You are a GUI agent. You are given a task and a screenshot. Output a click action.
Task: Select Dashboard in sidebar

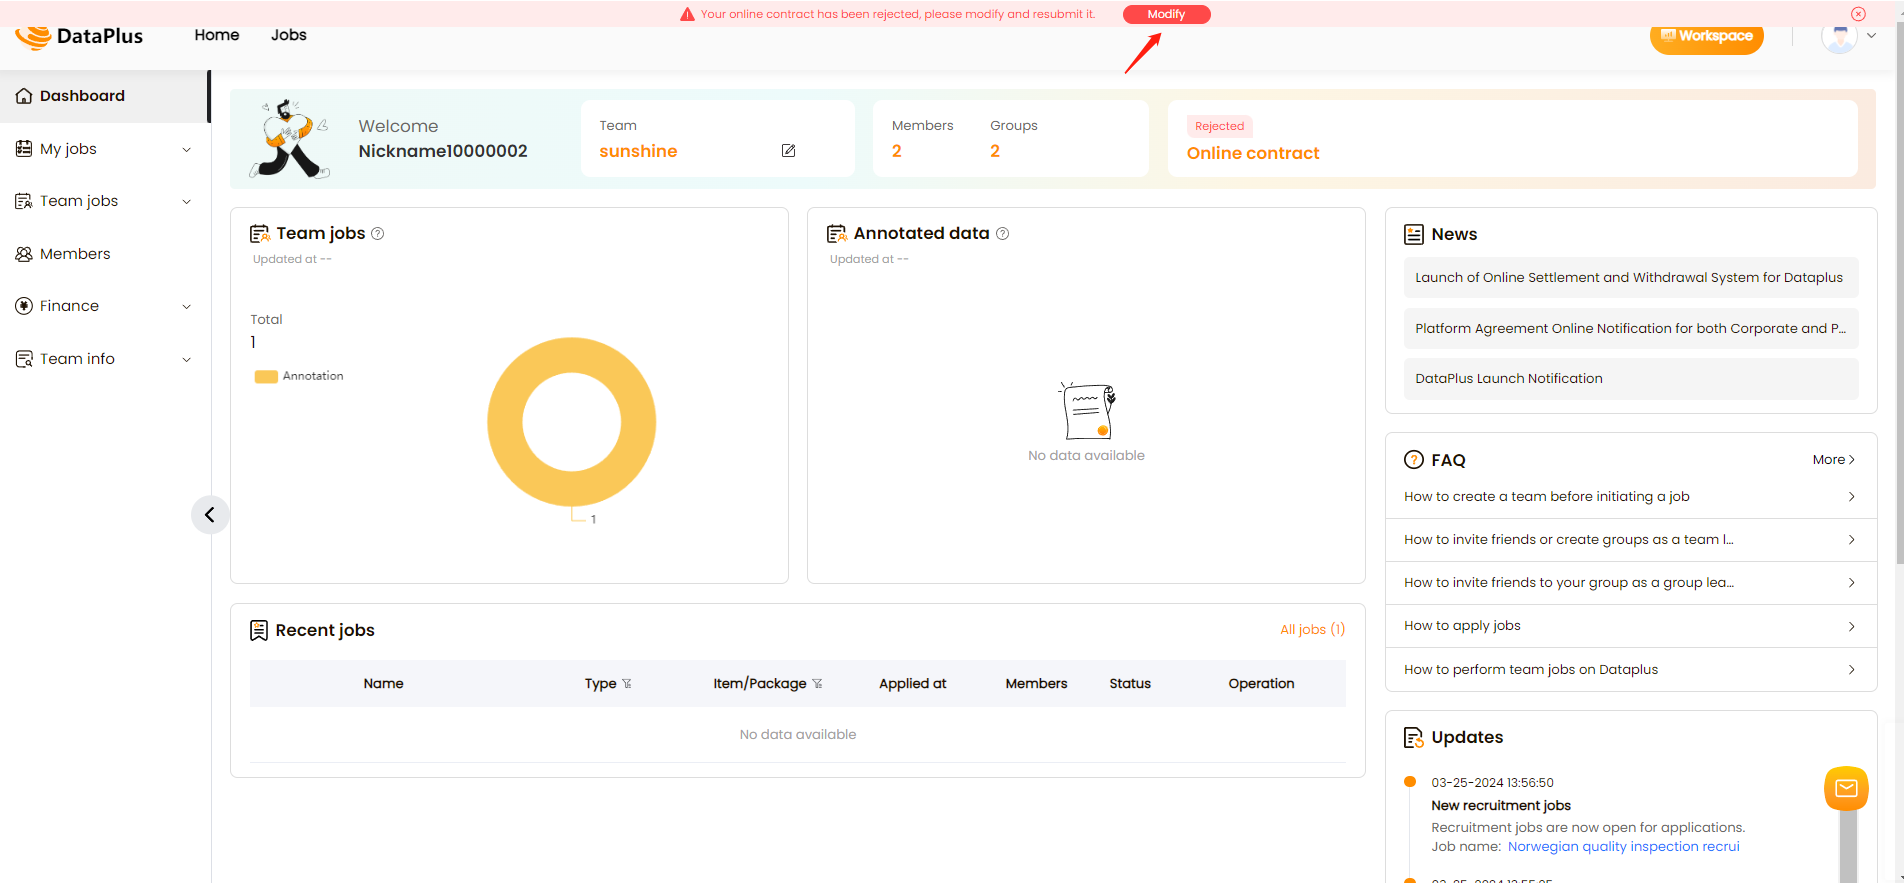[x=104, y=96]
